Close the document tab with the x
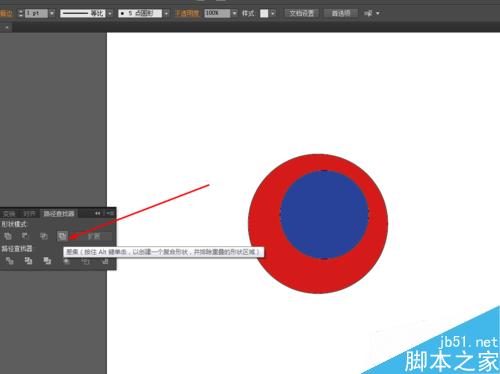Viewport: 500px width, 374px height. [7, 27]
